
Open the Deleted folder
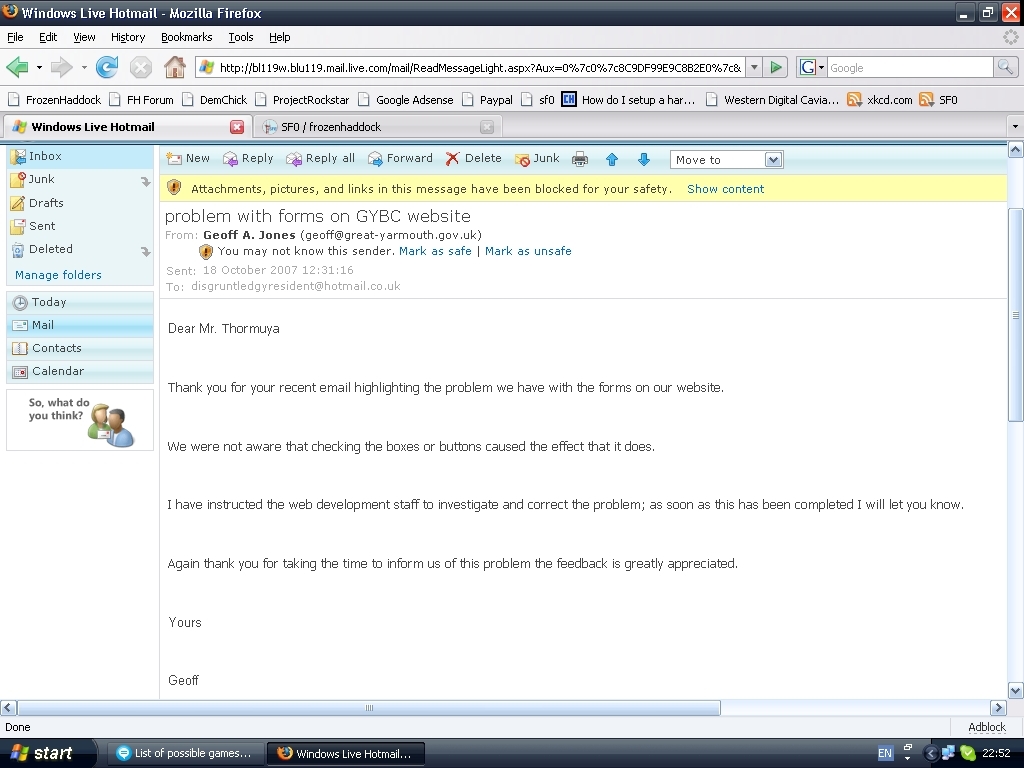point(50,249)
